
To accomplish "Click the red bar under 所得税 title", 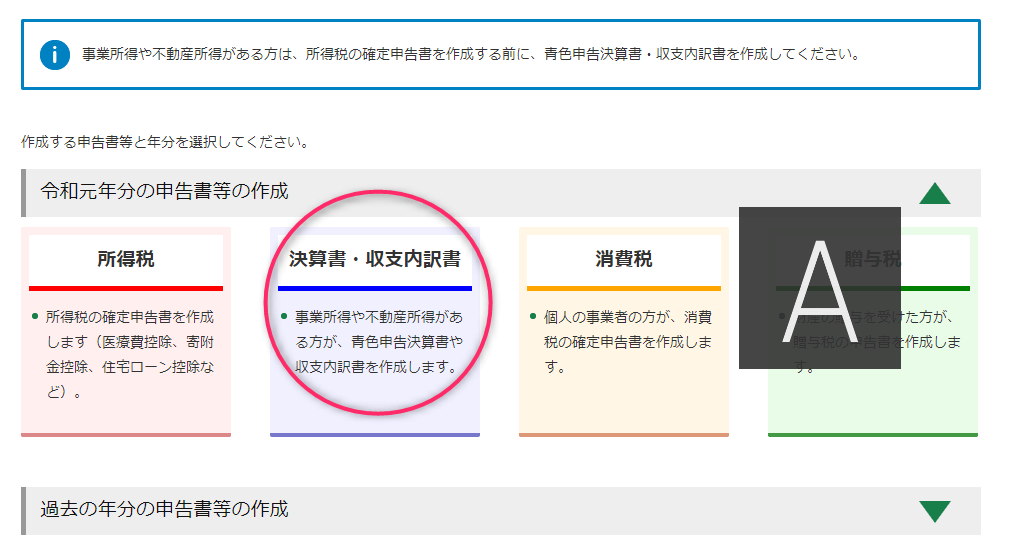I will (126, 288).
